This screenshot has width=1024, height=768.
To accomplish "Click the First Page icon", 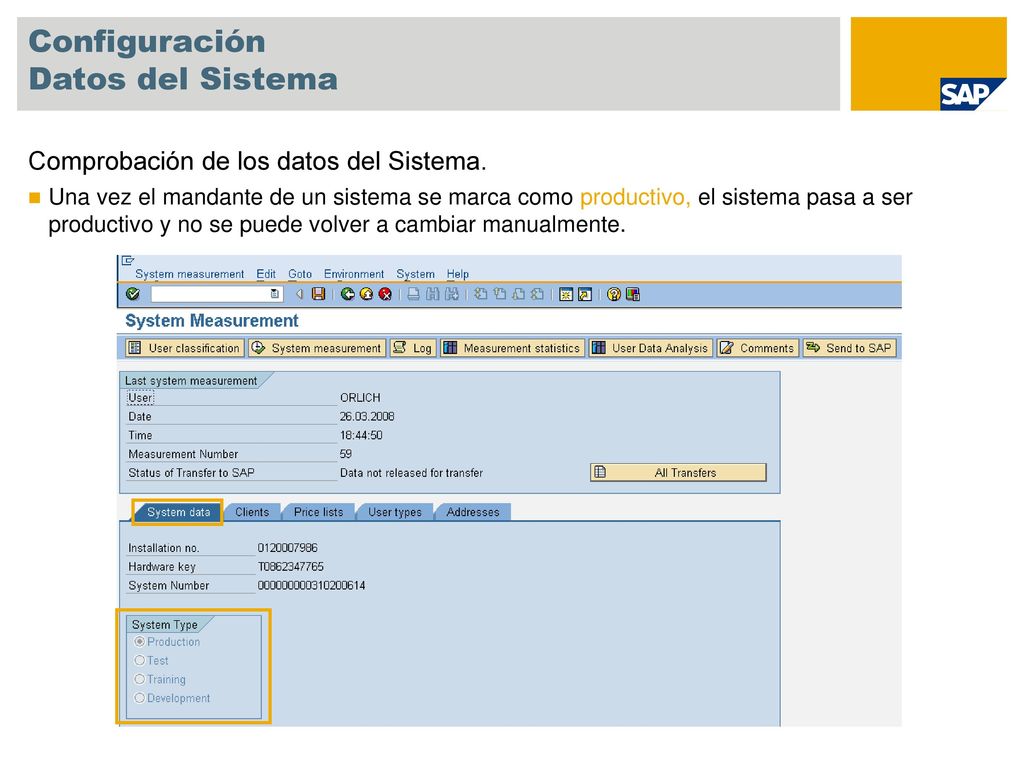I will click(481, 295).
